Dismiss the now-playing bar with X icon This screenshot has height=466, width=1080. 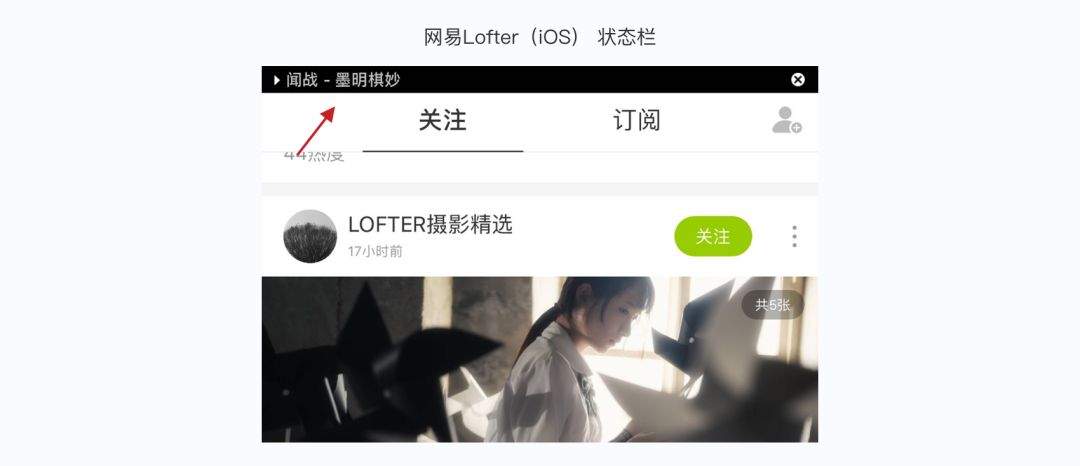(798, 80)
